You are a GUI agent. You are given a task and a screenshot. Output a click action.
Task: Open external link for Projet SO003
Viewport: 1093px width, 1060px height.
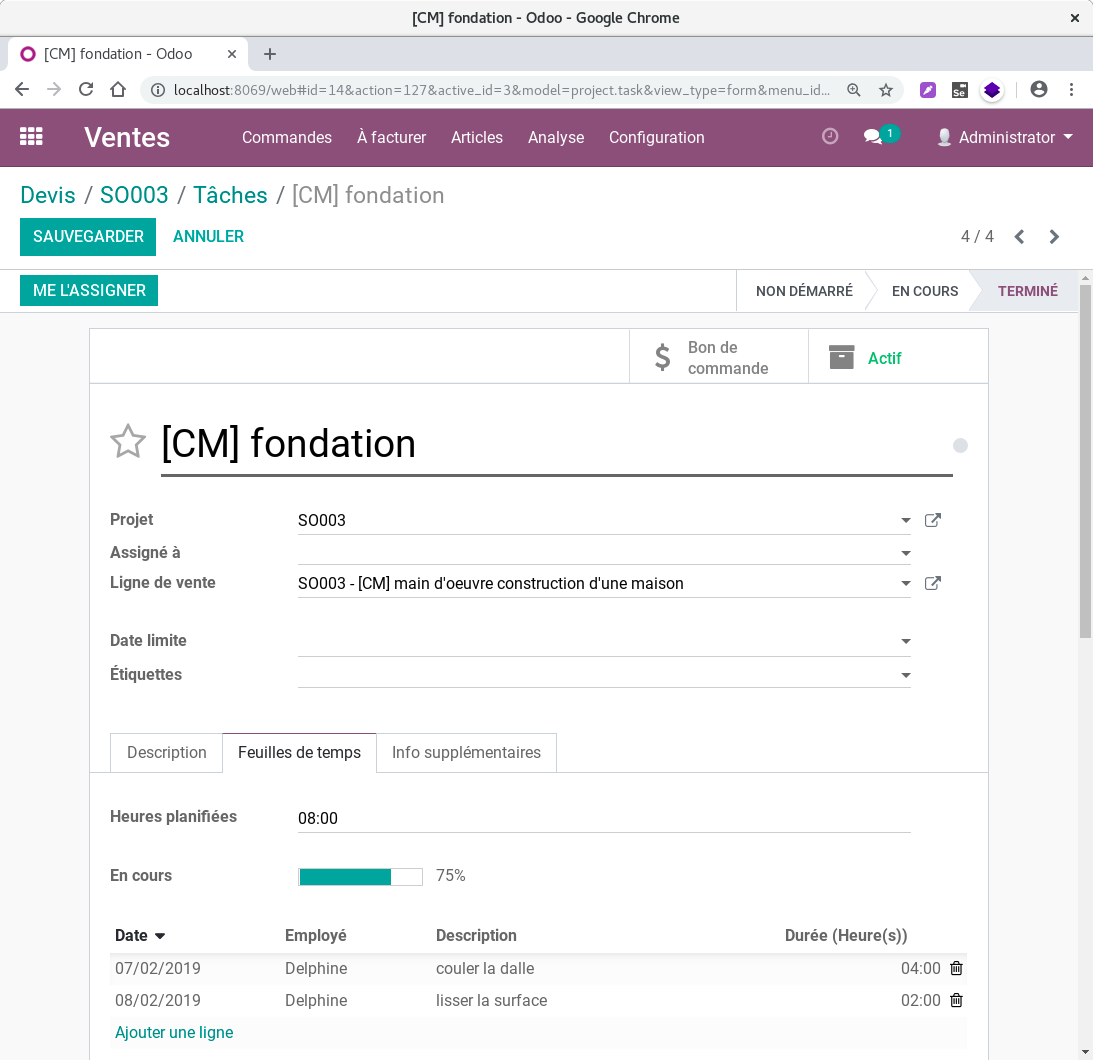coord(933,520)
